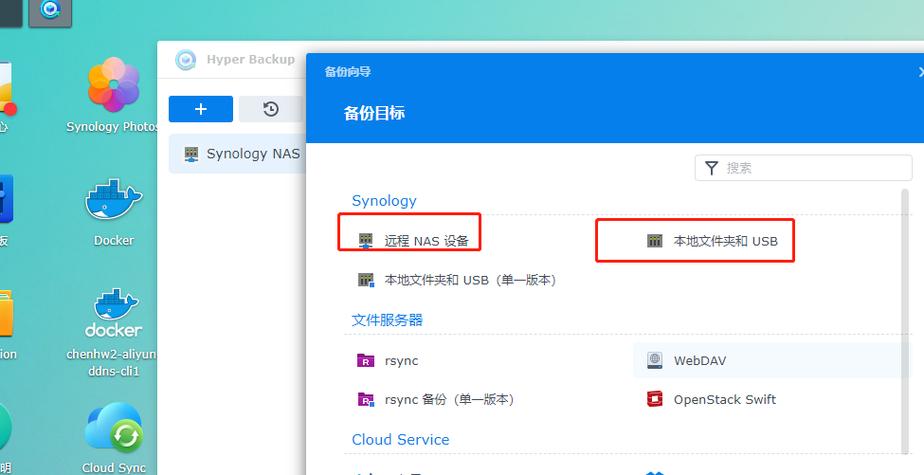This screenshot has height=475, width=924.
Task: Click the 备份向导 dialog title
Action: tap(348, 72)
